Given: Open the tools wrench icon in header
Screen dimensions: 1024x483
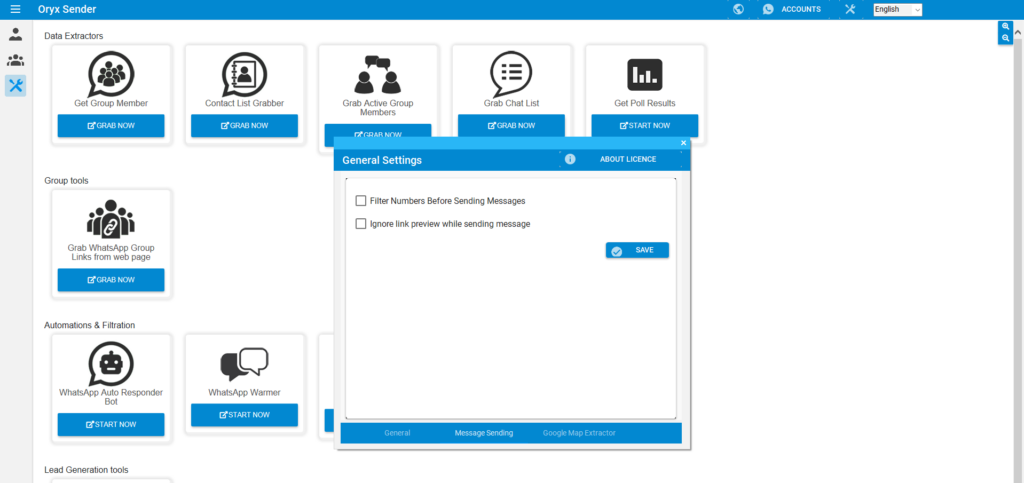Looking at the screenshot, I should click(850, 9).
